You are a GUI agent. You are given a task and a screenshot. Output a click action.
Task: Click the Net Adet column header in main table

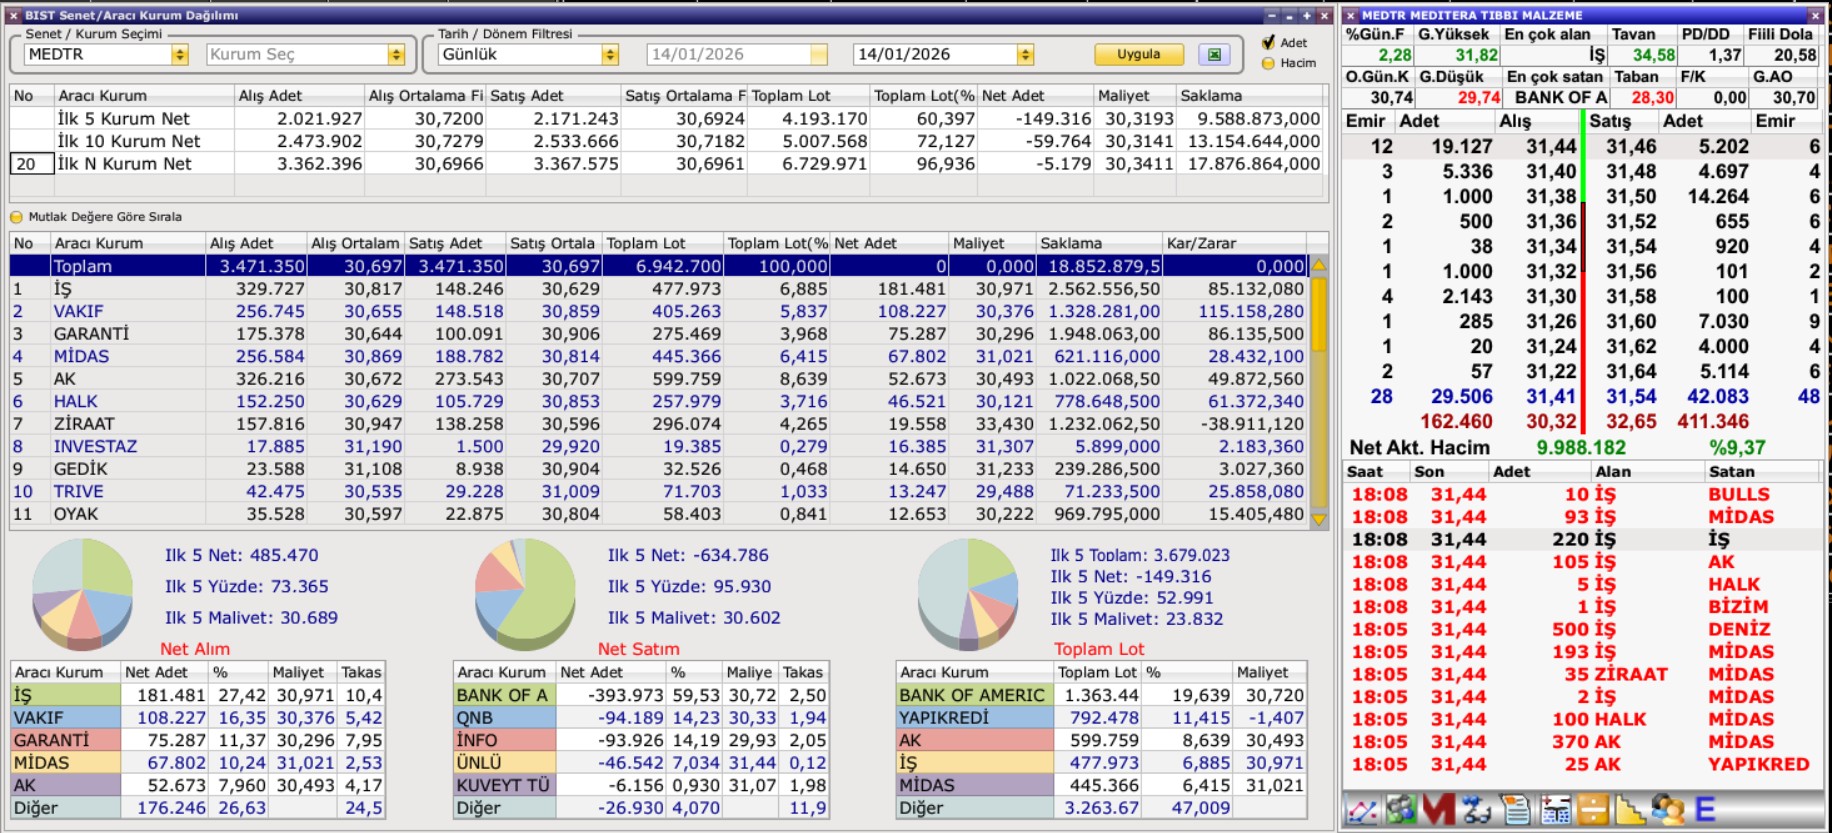pos(888,243)
